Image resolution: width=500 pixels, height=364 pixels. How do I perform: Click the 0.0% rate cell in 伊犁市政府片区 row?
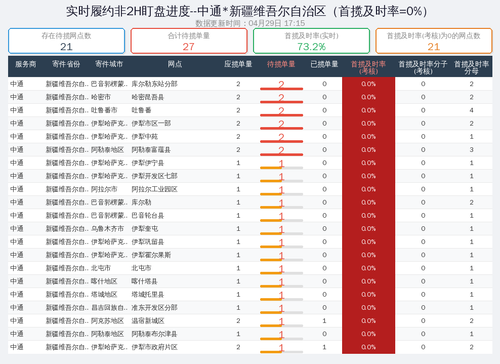368,347
